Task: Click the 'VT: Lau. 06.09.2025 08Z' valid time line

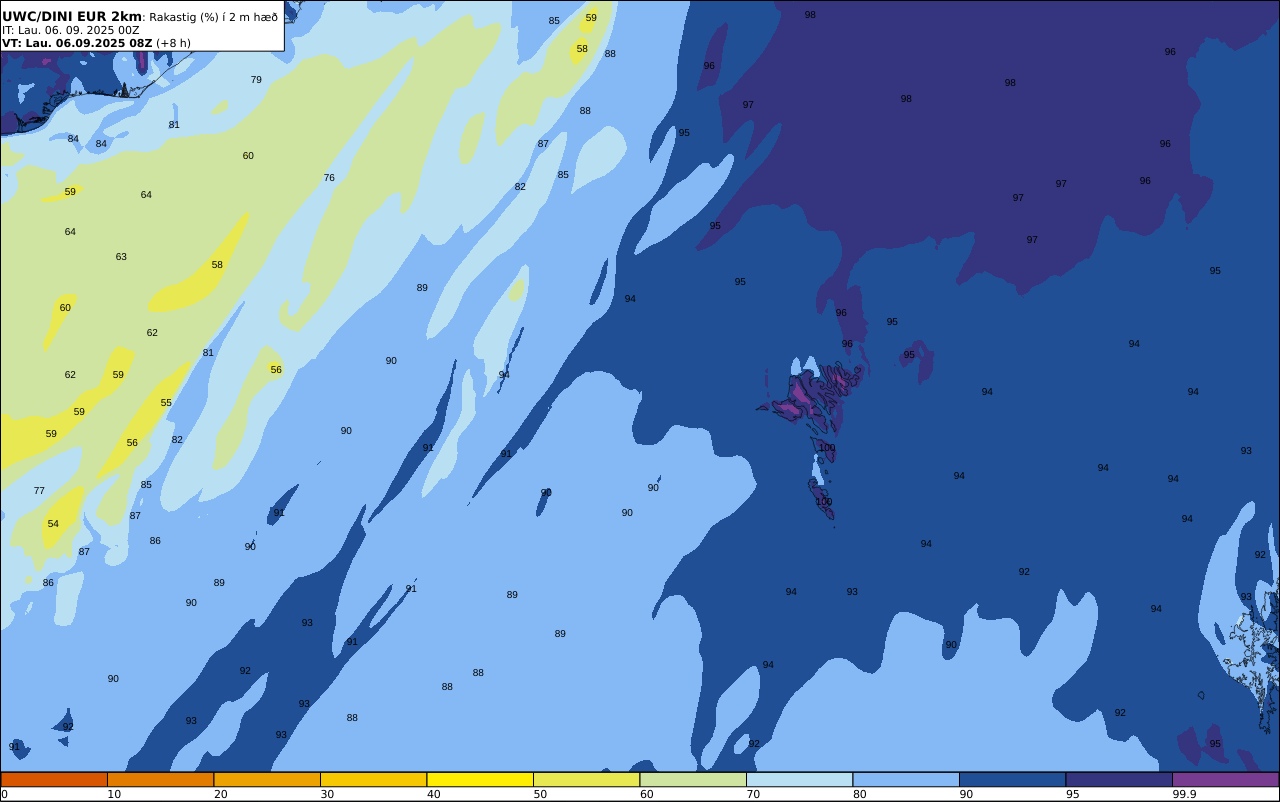Action: point(76,43)
